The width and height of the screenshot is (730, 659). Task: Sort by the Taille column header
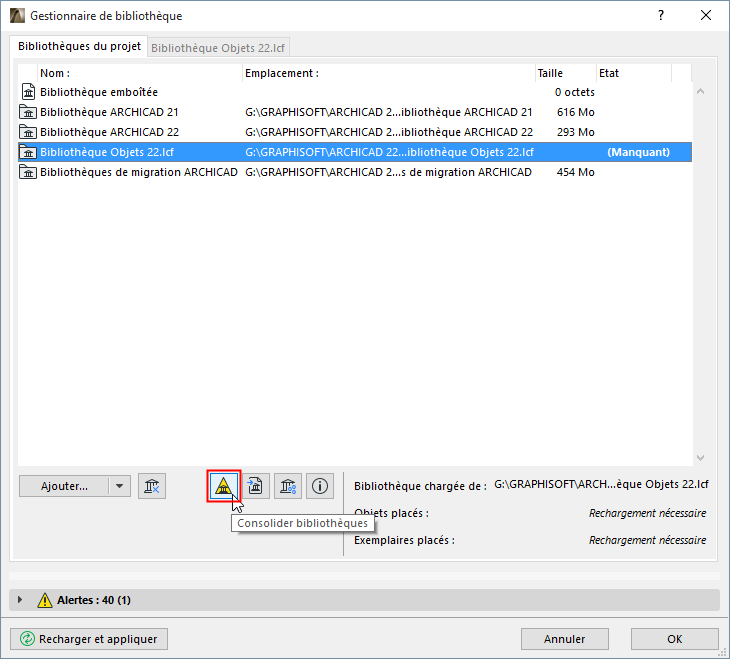tap(566, 73)
